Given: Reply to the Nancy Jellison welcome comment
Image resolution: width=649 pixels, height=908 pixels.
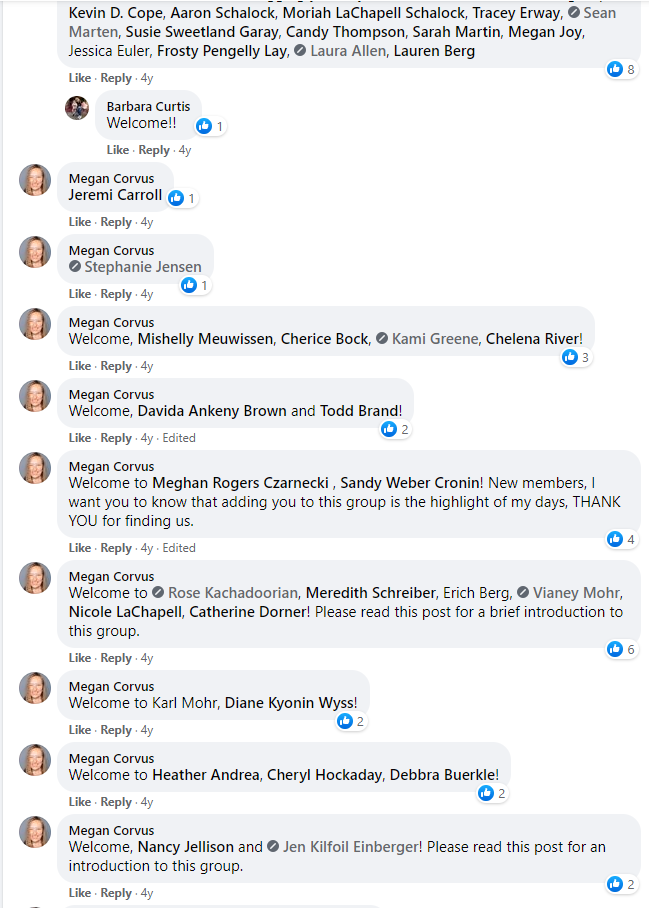Looking at the screenshot, I should pos(116,893).
